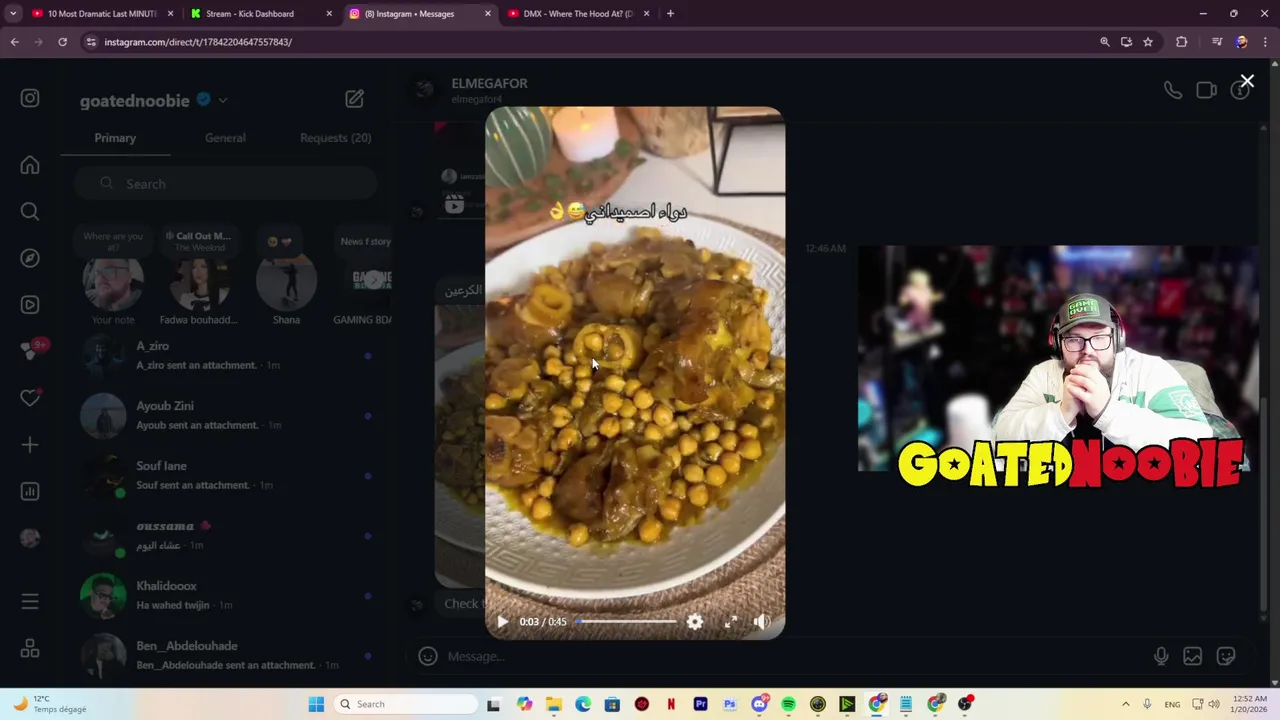This screenshot has width=1280, height=720.
Task: Open a new browser tab
Action: pos(670,14)
